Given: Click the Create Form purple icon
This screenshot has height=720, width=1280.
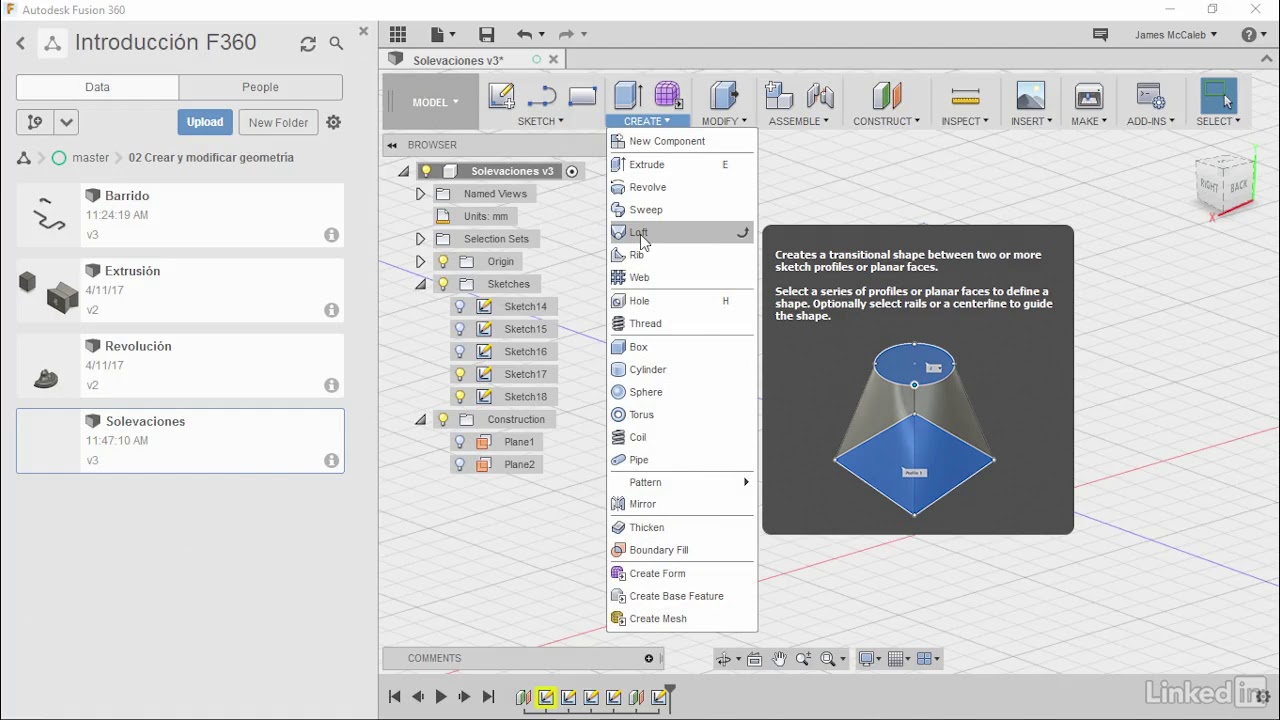Looking at the screenshot, I should 667,96.
